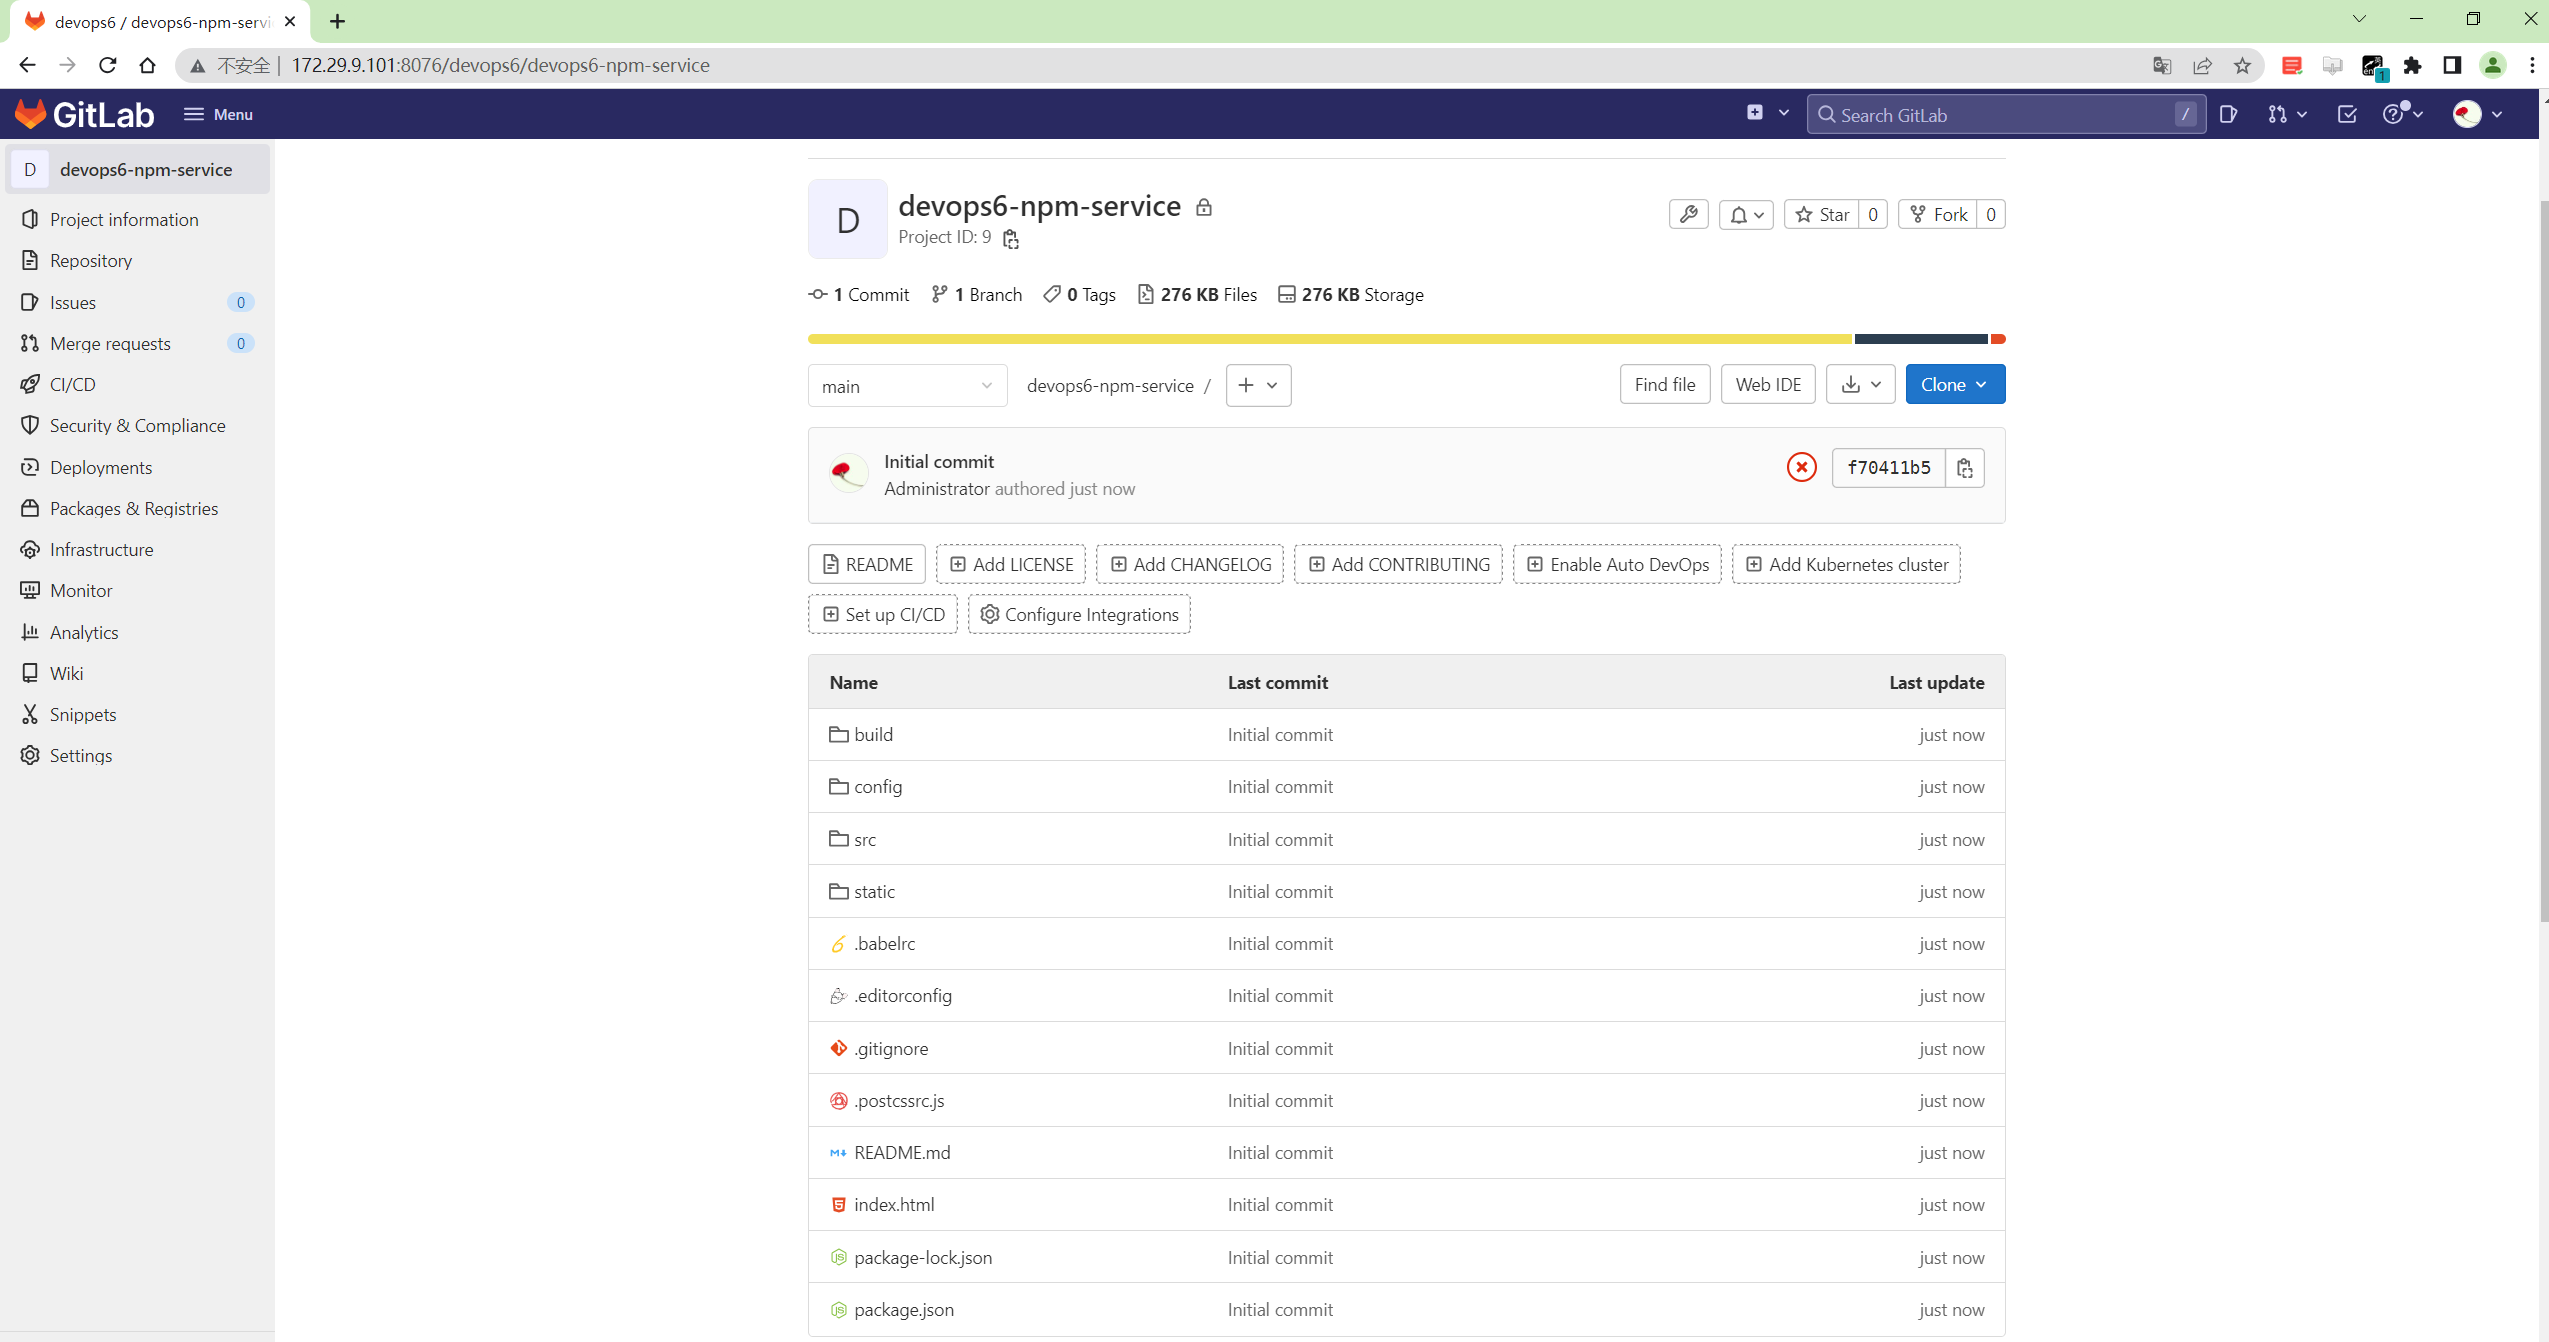This screenshot has height=1342, width=2549.
Task: Open the README button
Action: [867, 564]
